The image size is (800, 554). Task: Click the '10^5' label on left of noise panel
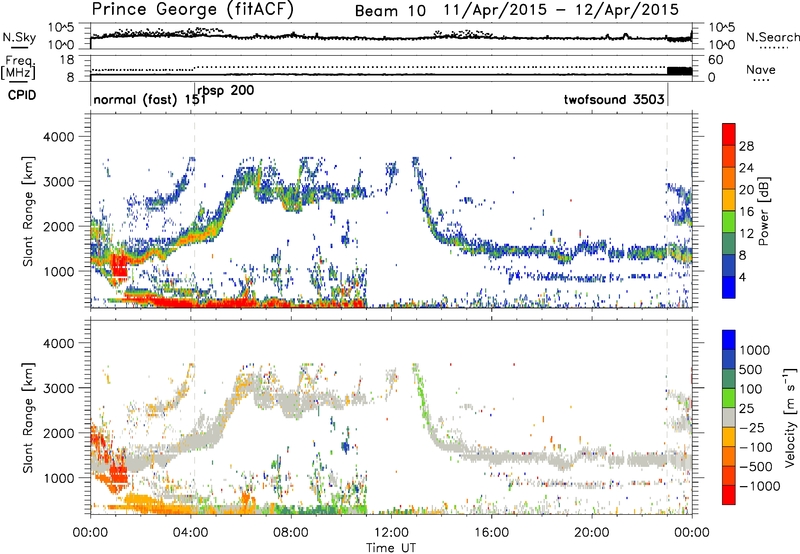(61, 28)
